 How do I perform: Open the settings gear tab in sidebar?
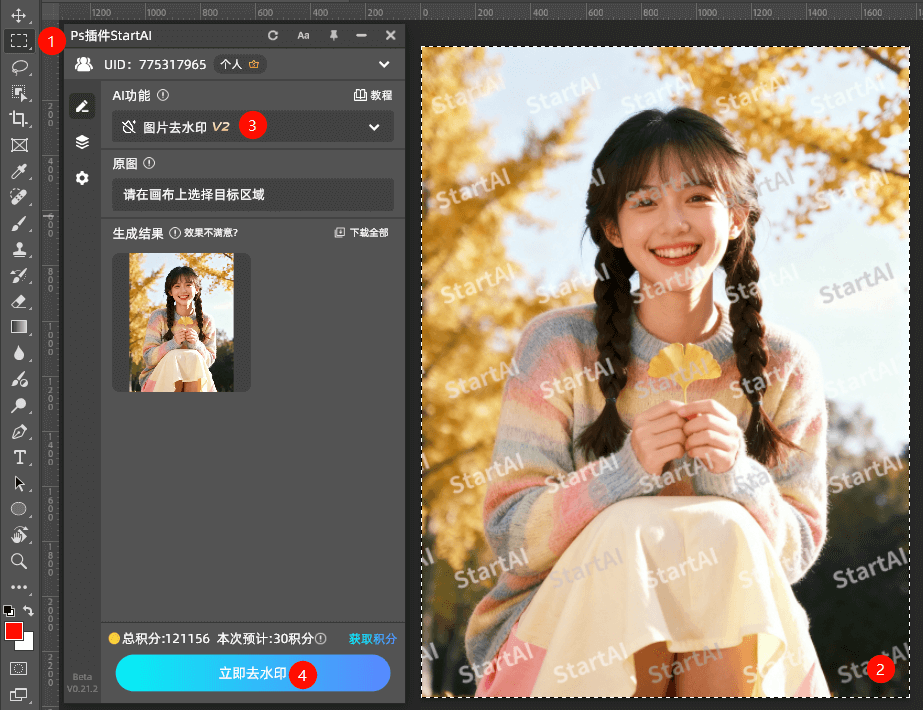coord(82,178)
